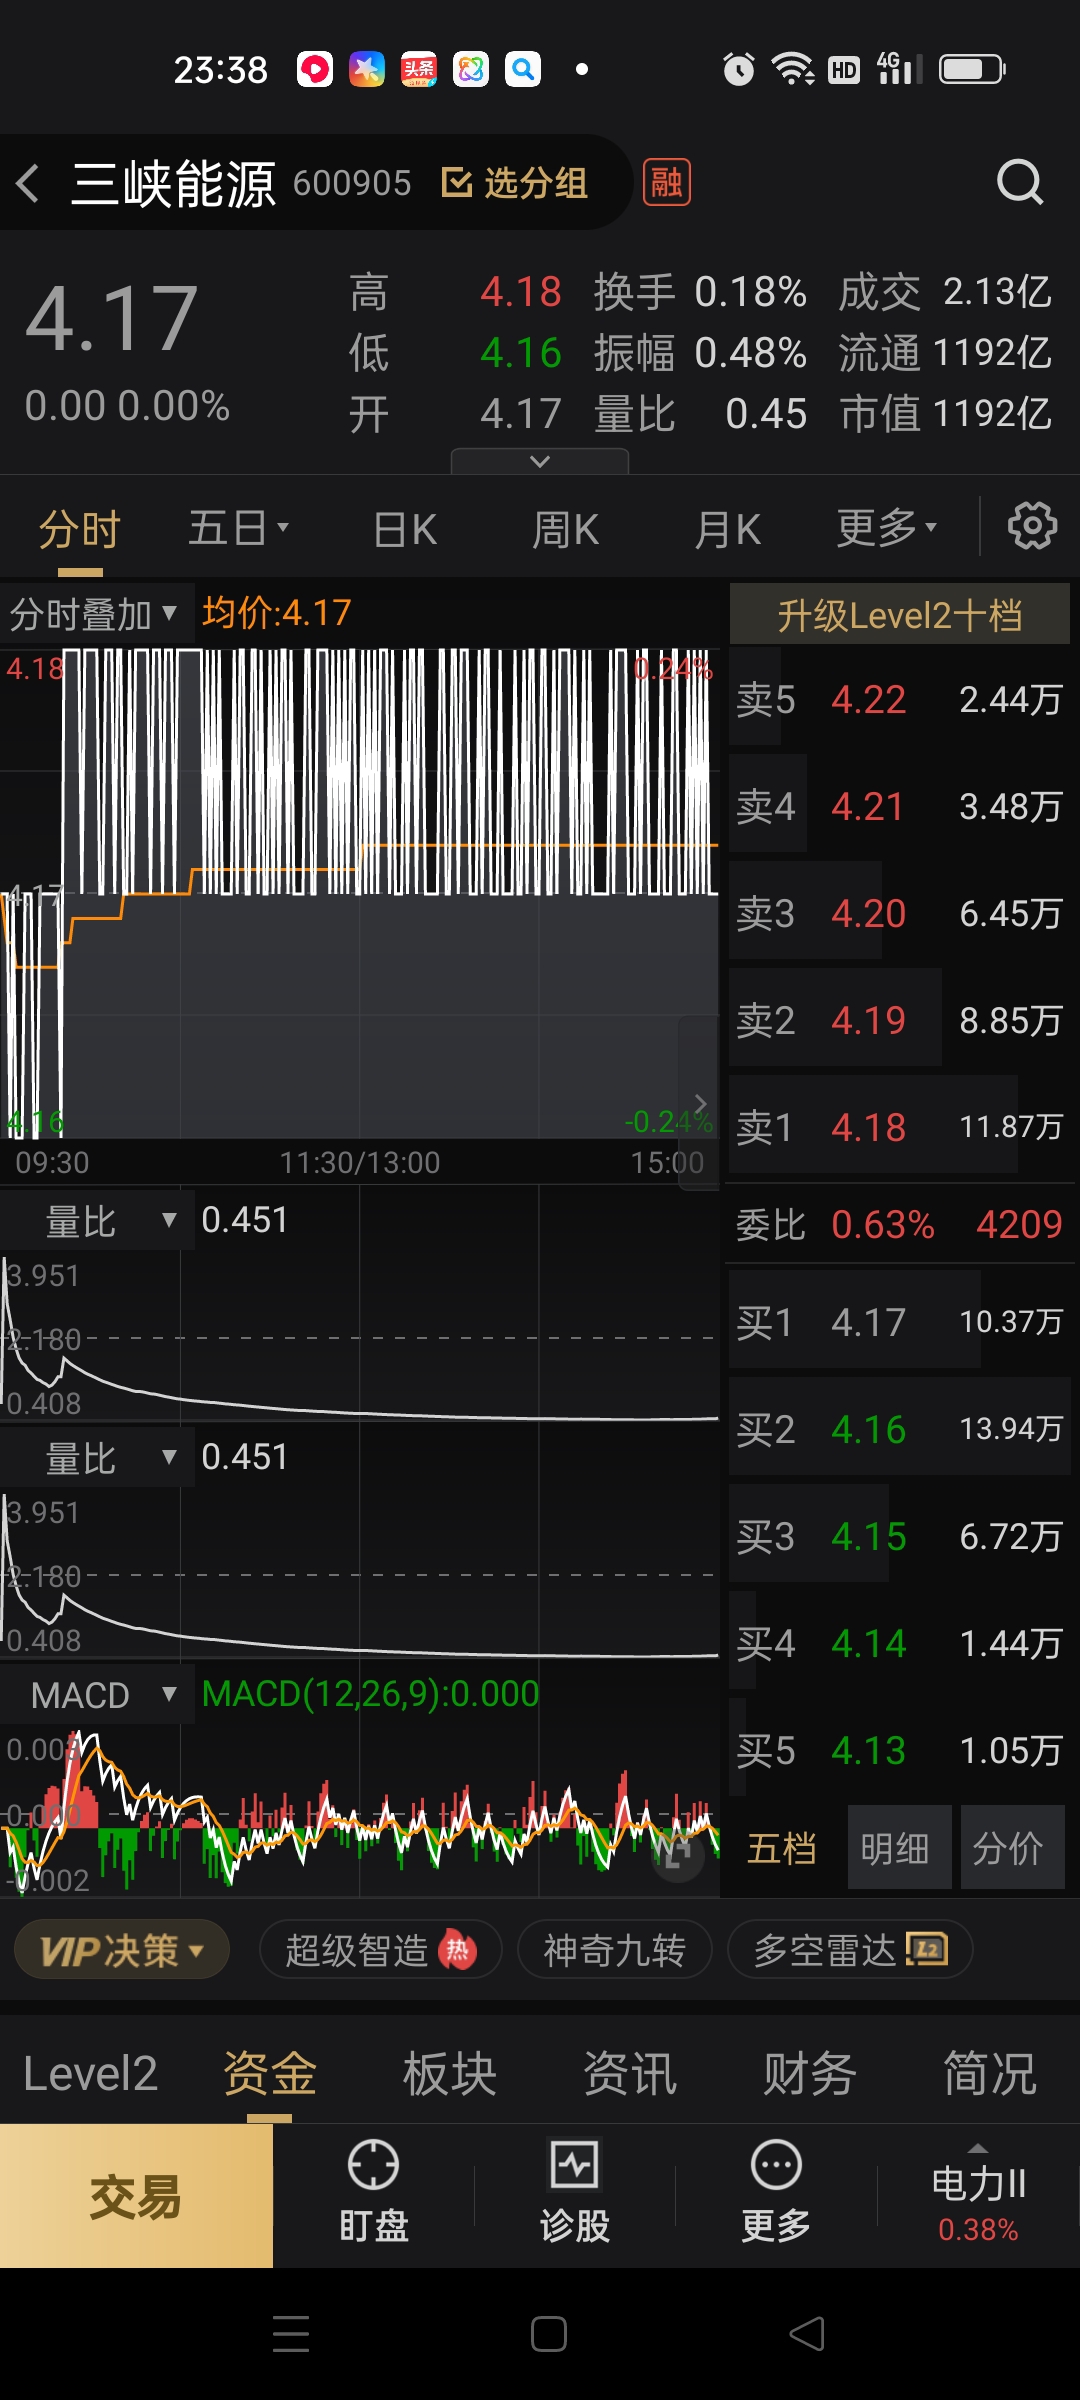Open the VIP决策 dropdown
1080x2400 pixels.
(122, 1949)
